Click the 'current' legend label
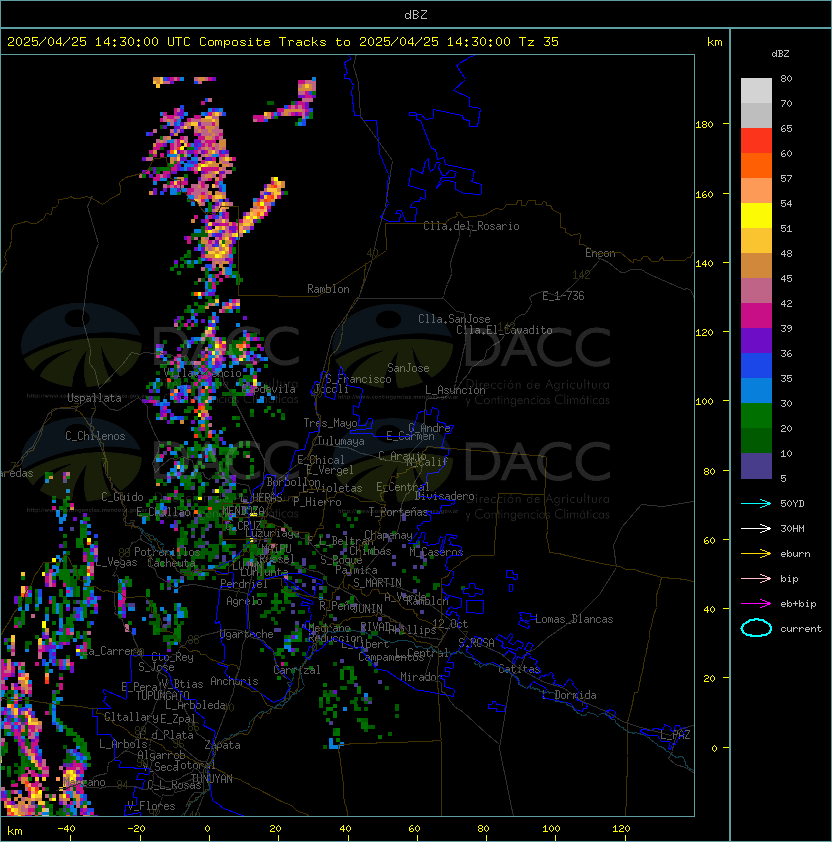Viewport: 832px width, 842px height. pos(801,628)
